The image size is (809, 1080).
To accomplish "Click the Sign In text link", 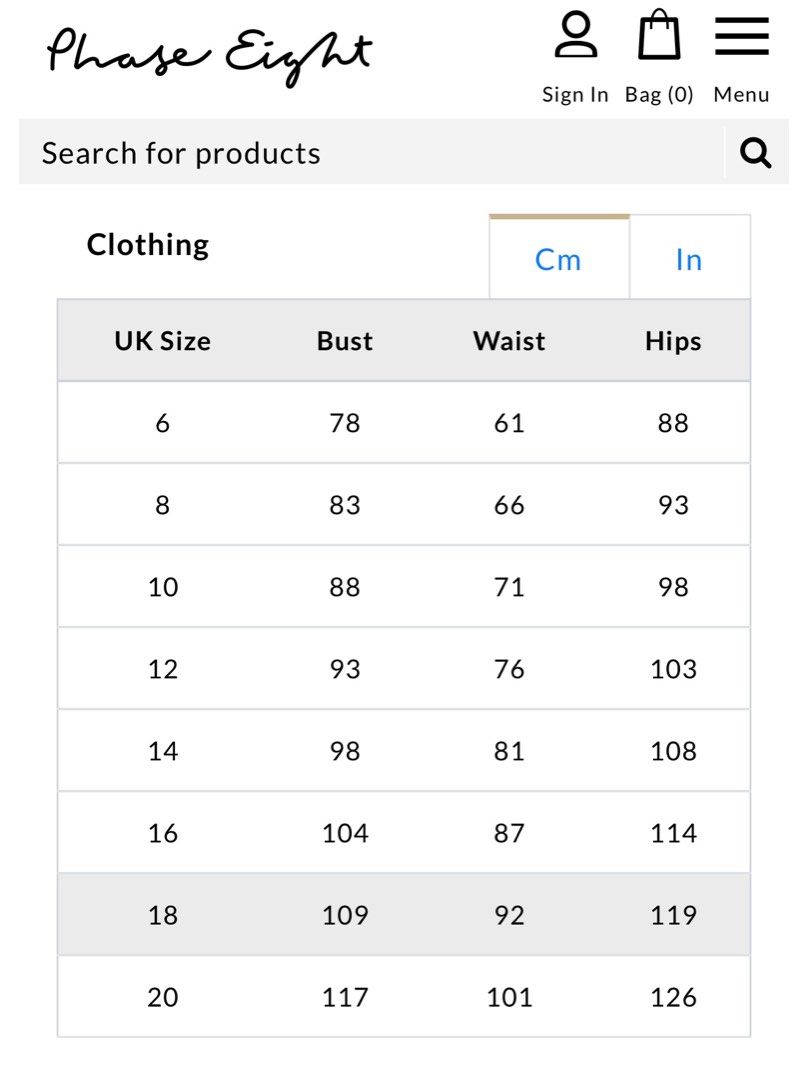I will (575, 94).
